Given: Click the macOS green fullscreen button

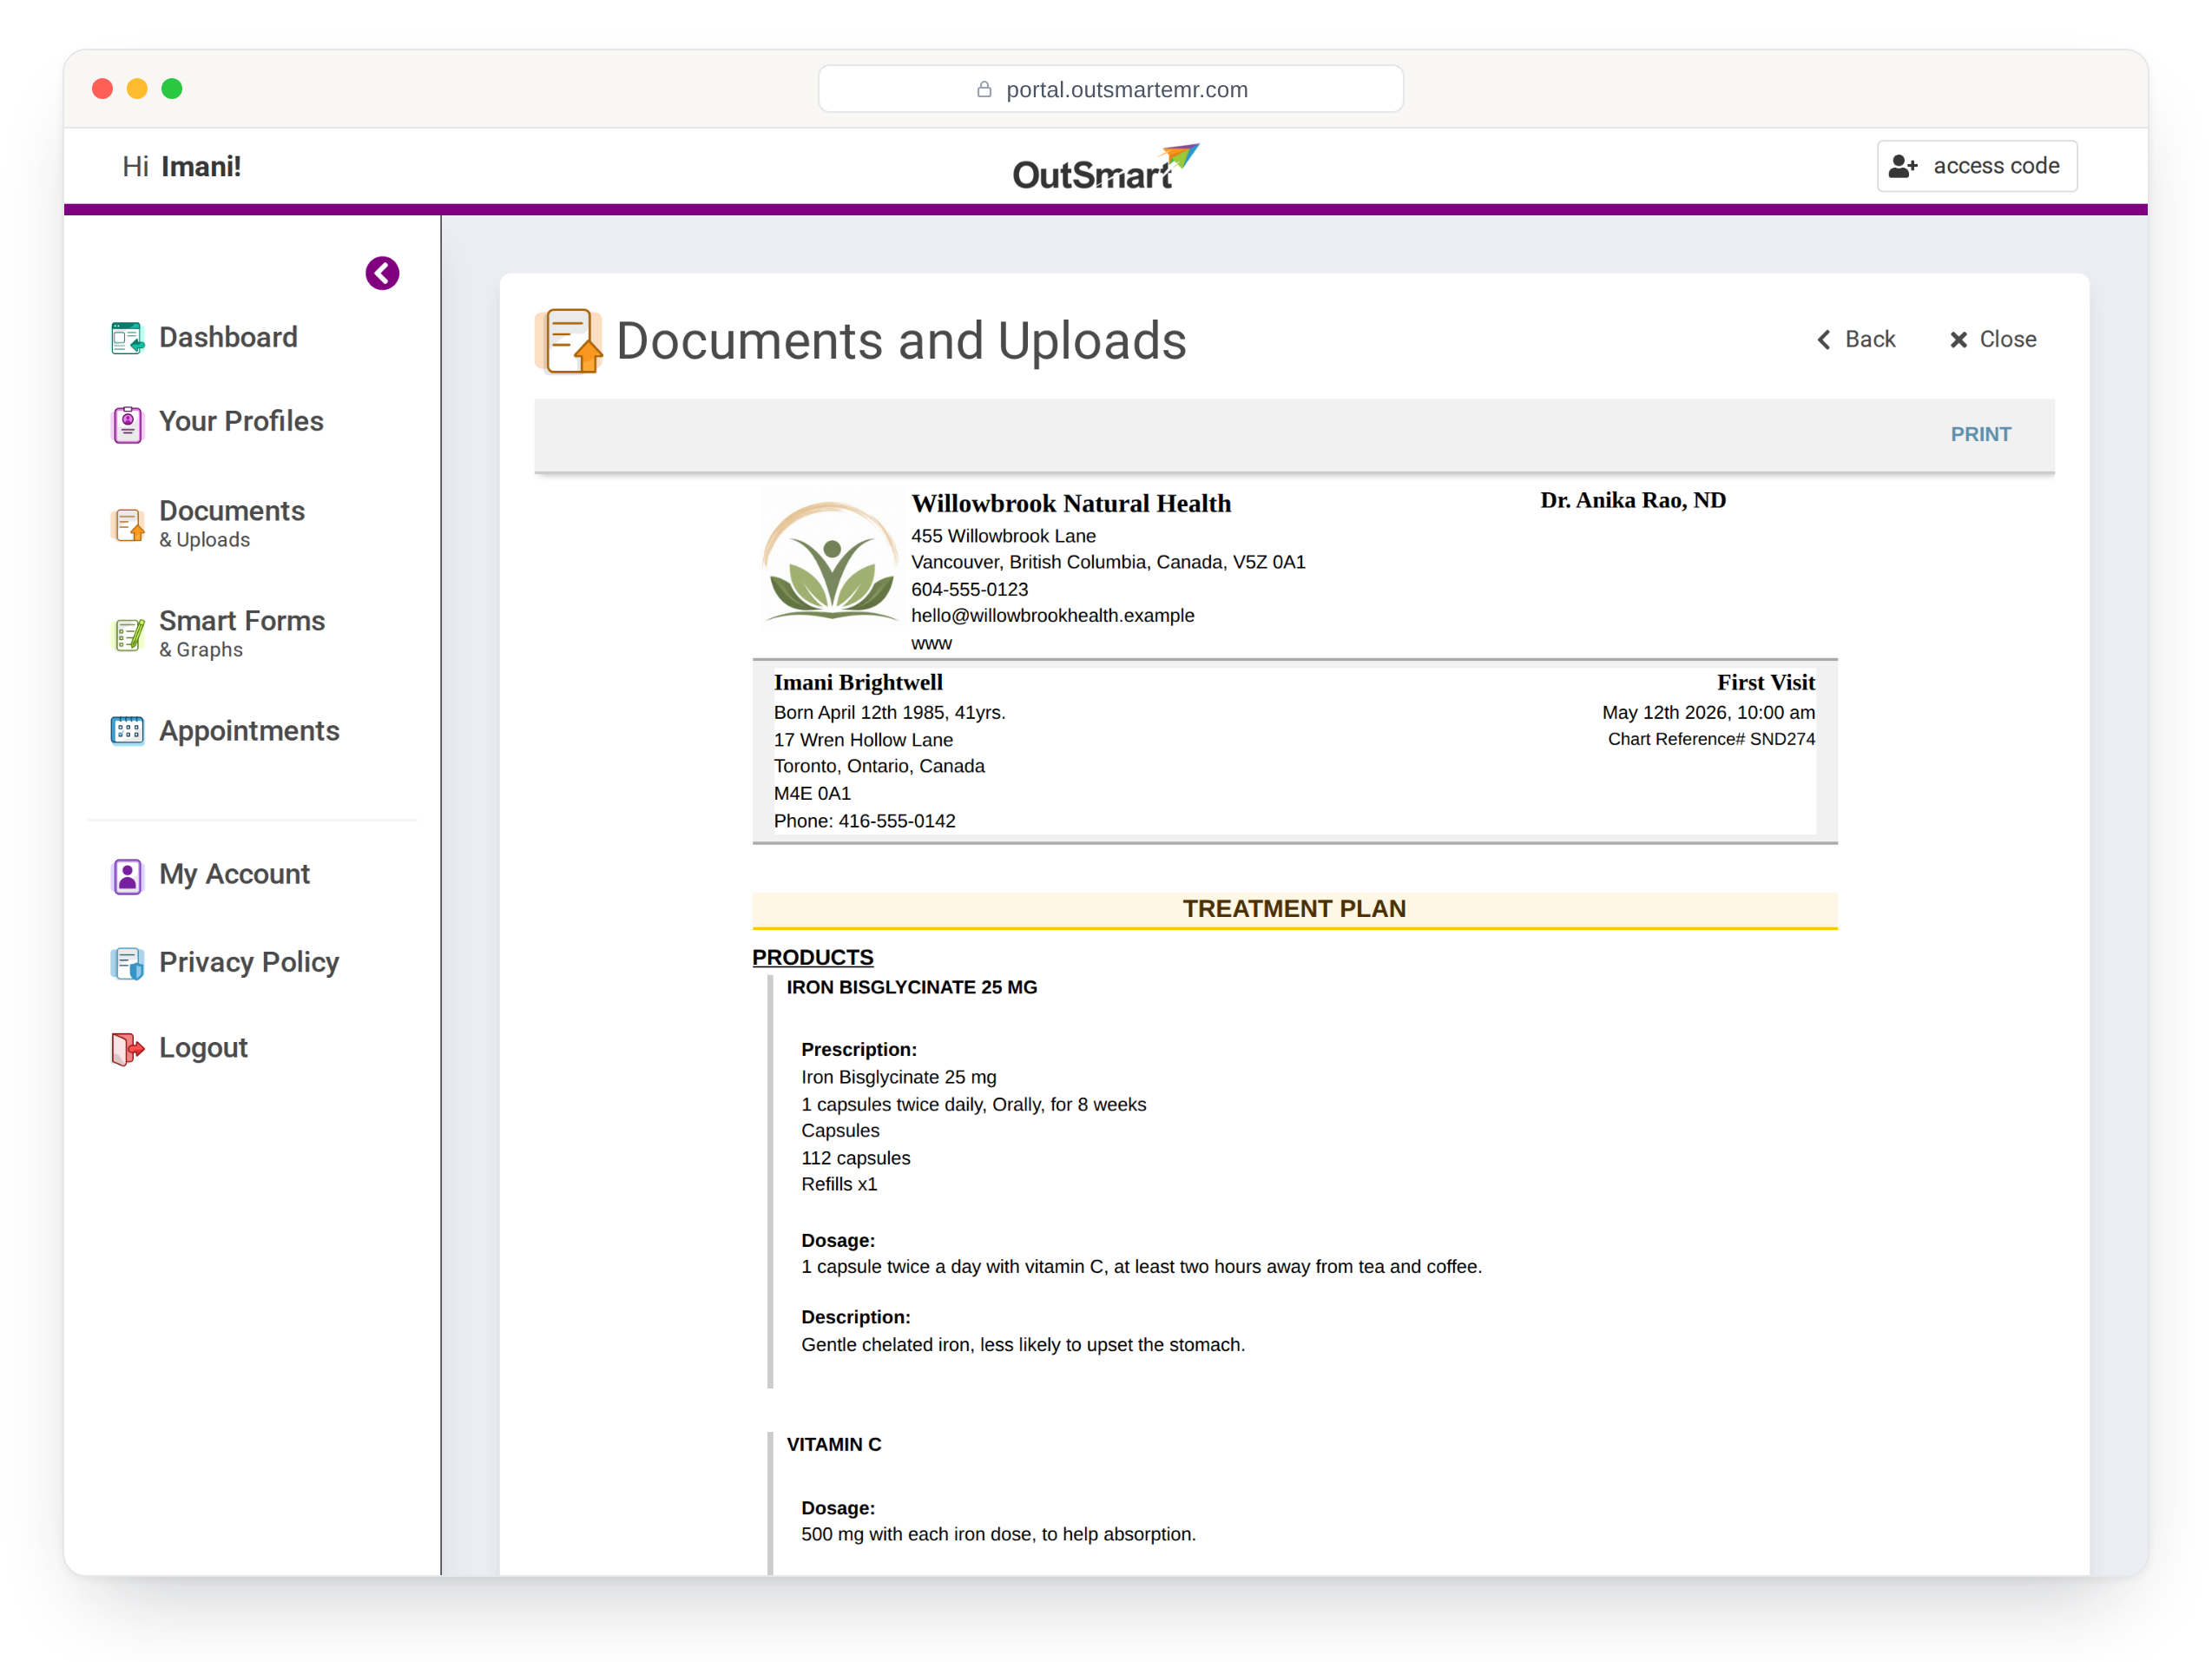Looking at the screenshot, I should tap(172, 89).
